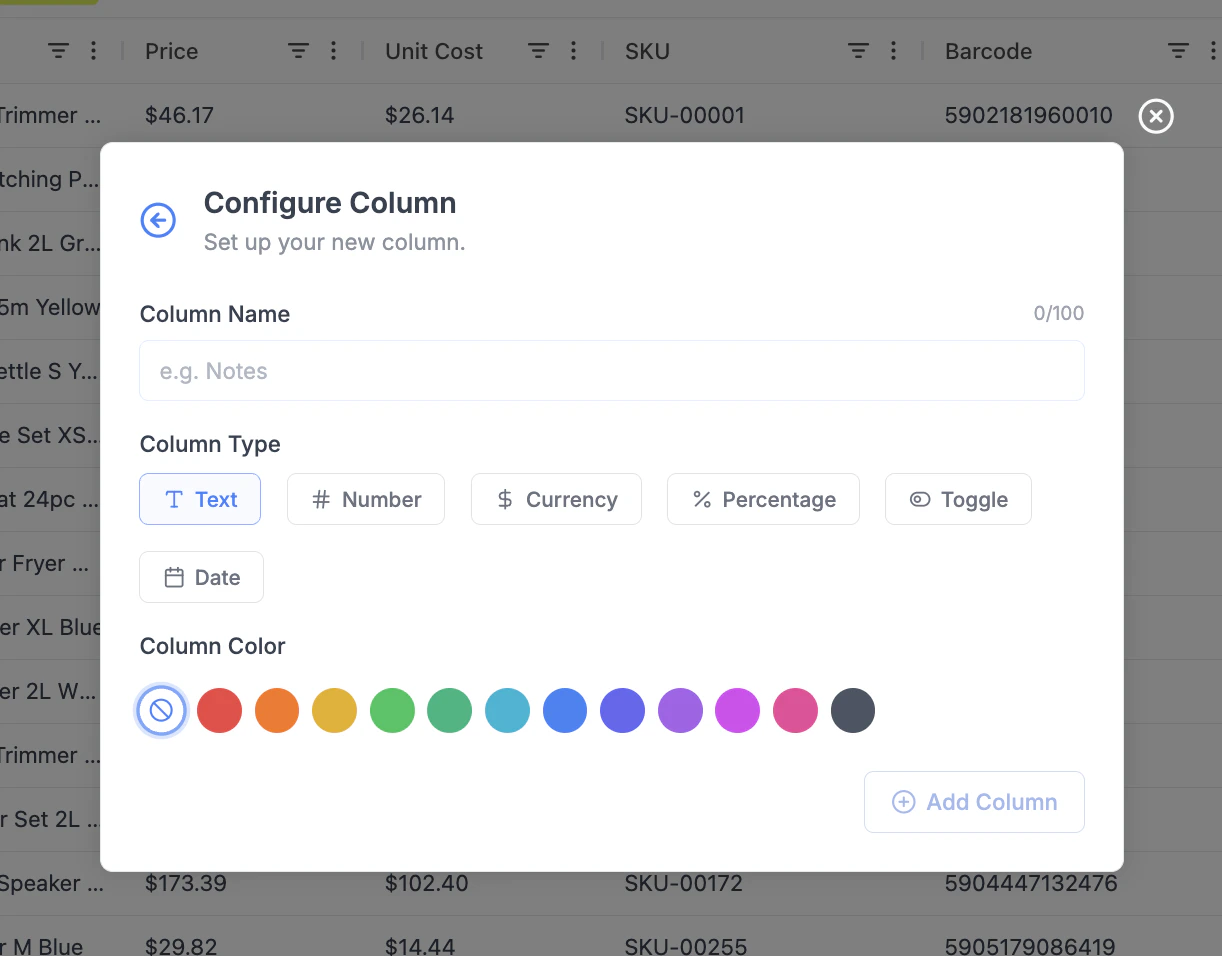Click the Barcode column header
The image size is (1222, 956).
988,51
